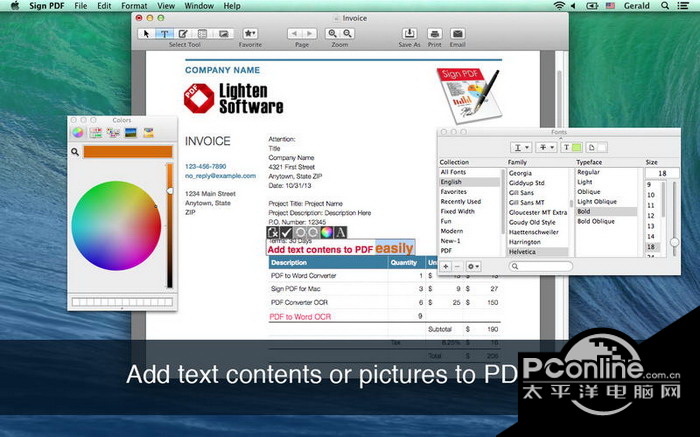Click the Save As toolbar icon
The image size is (700, 437).
pos(409,33)
